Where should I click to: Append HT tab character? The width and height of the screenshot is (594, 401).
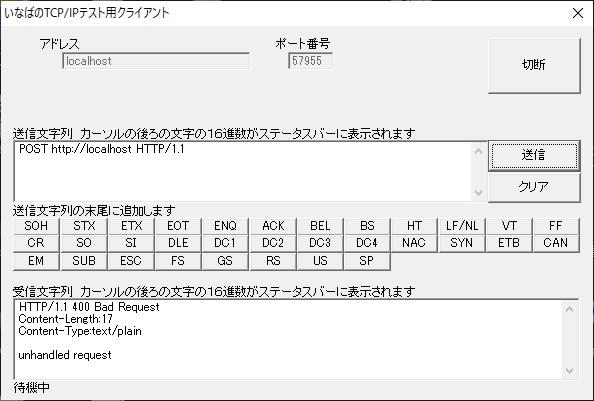(x=414, y=226)
